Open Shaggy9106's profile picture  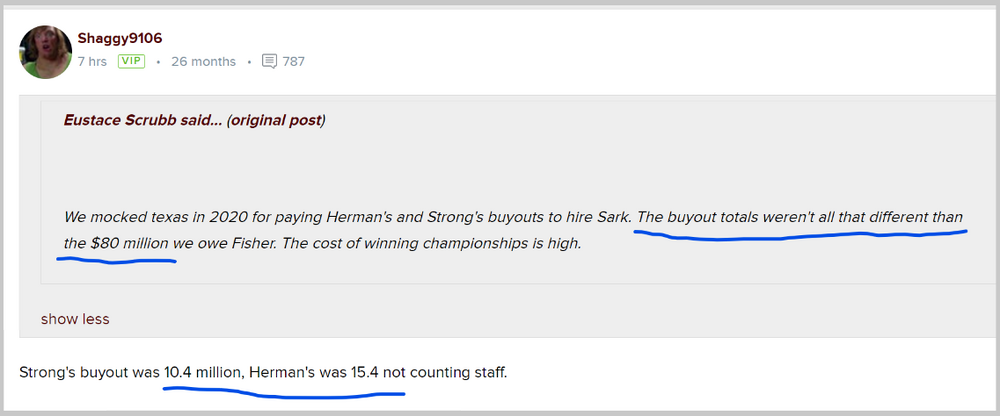45,50
